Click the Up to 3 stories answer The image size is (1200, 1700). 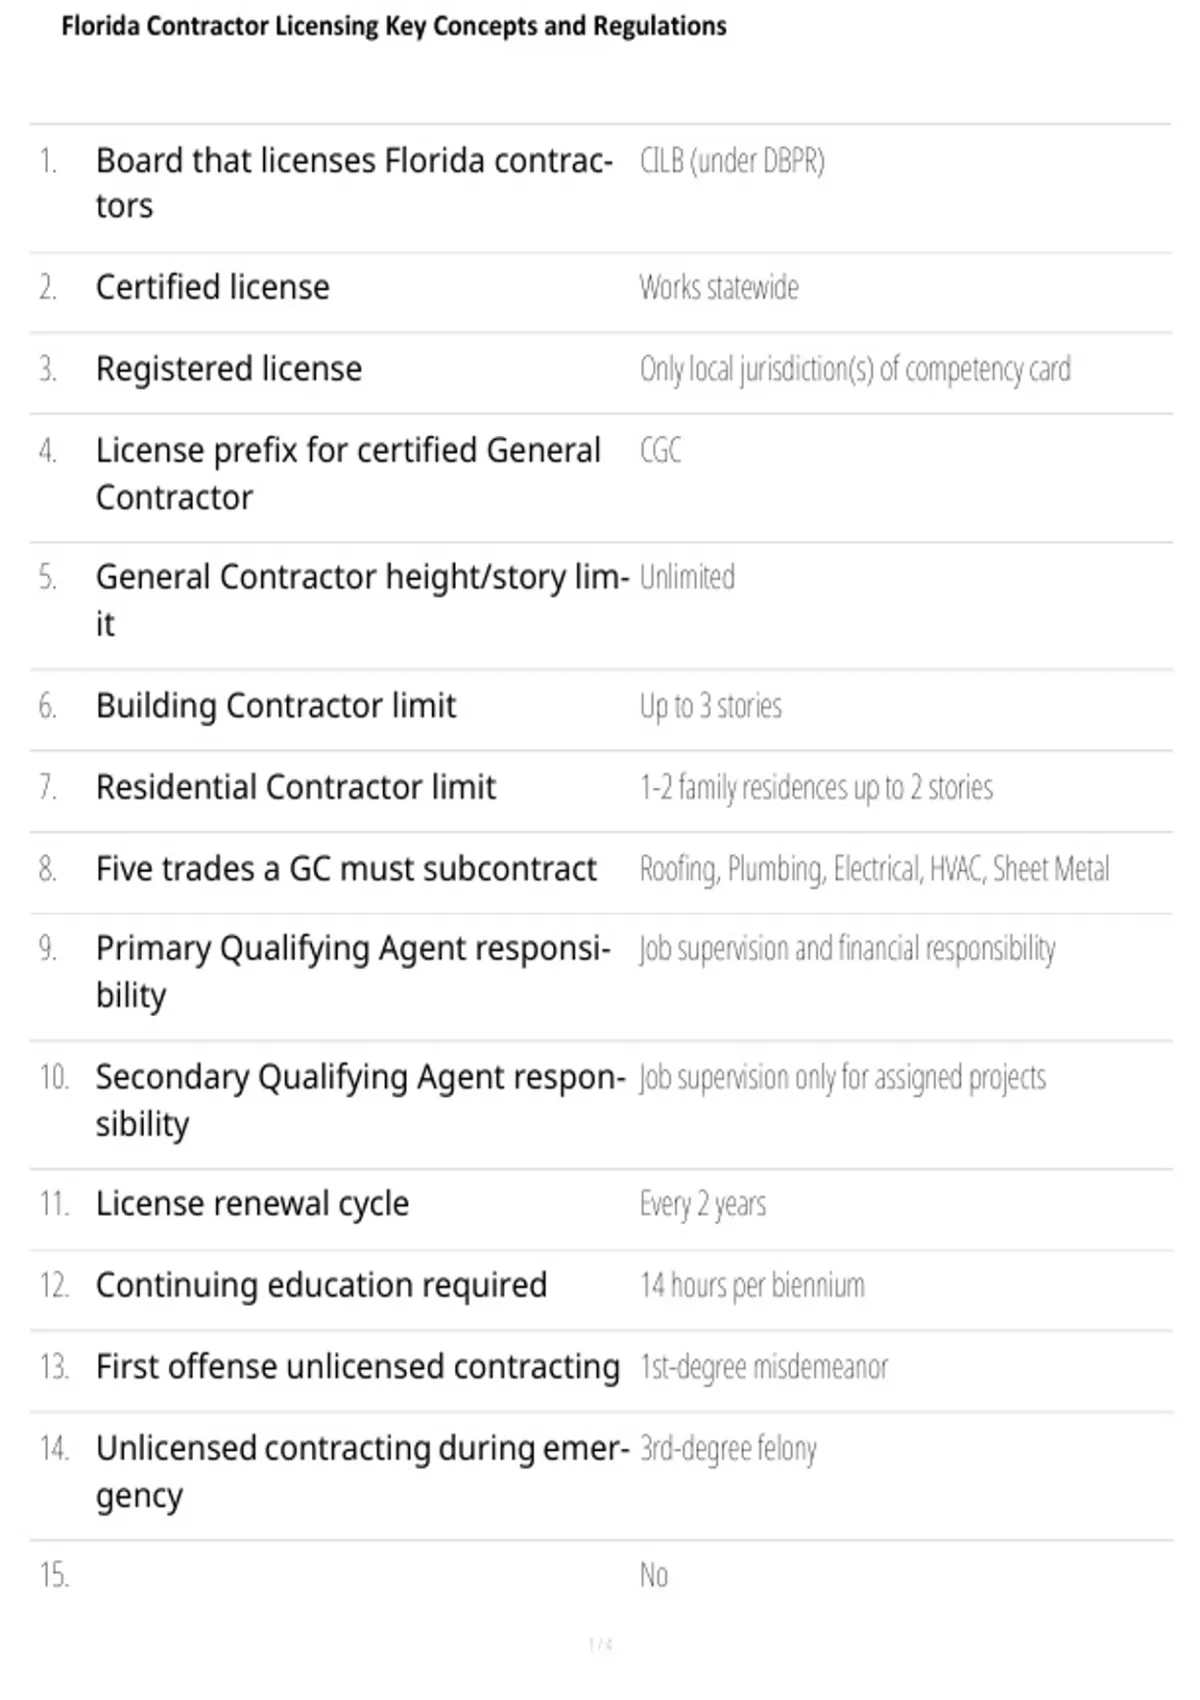[711, 707]
